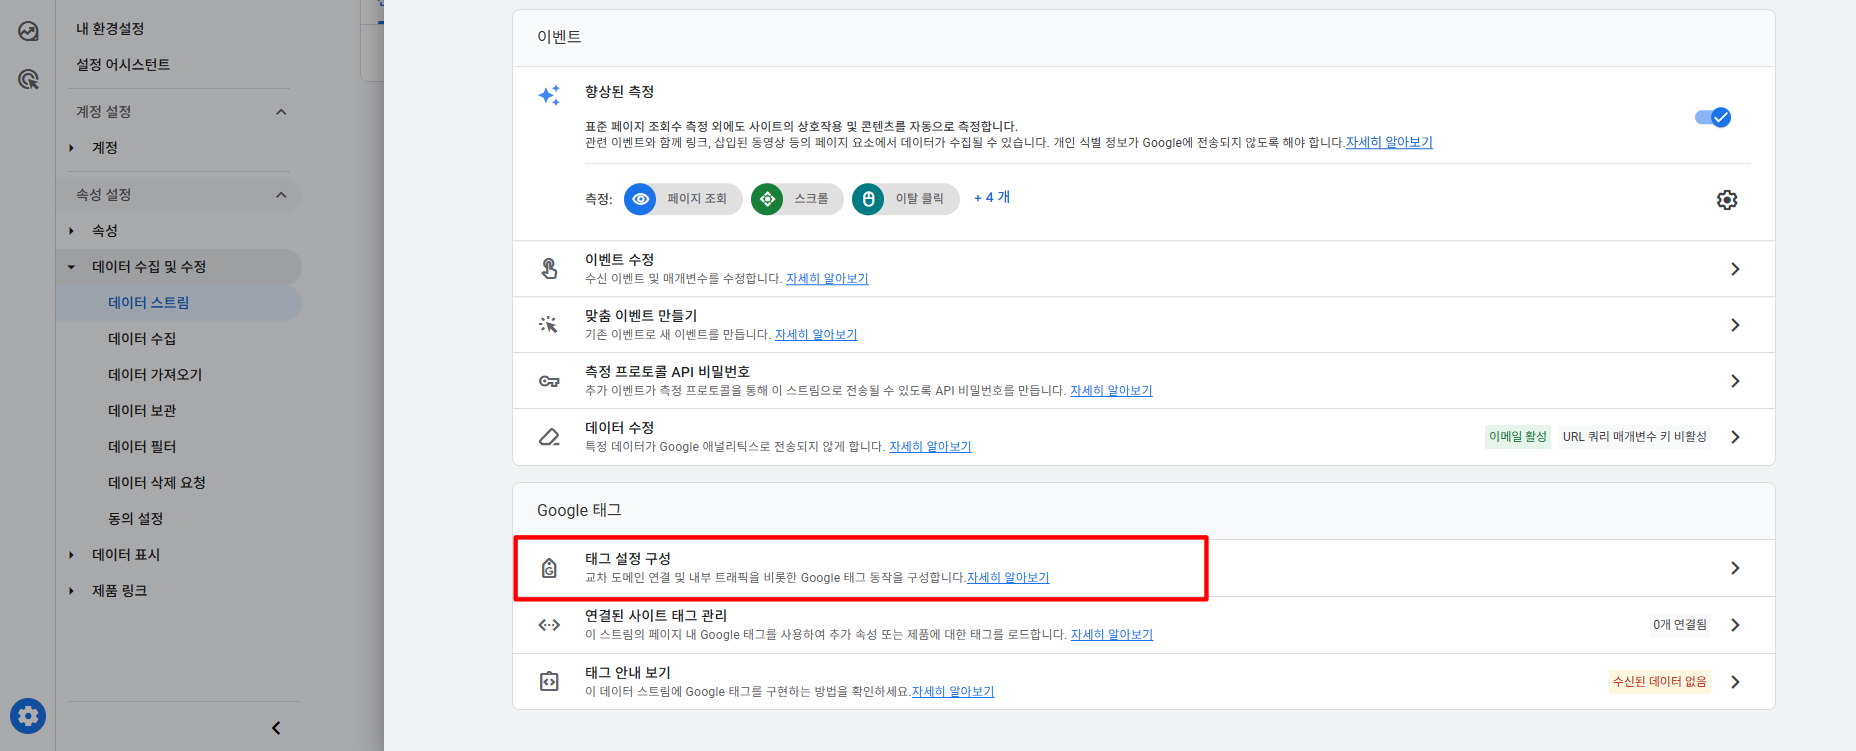Click the 태그 안내 보기 instructions icon
This screenshot has height=751, width=1856.
coord(549,682)
